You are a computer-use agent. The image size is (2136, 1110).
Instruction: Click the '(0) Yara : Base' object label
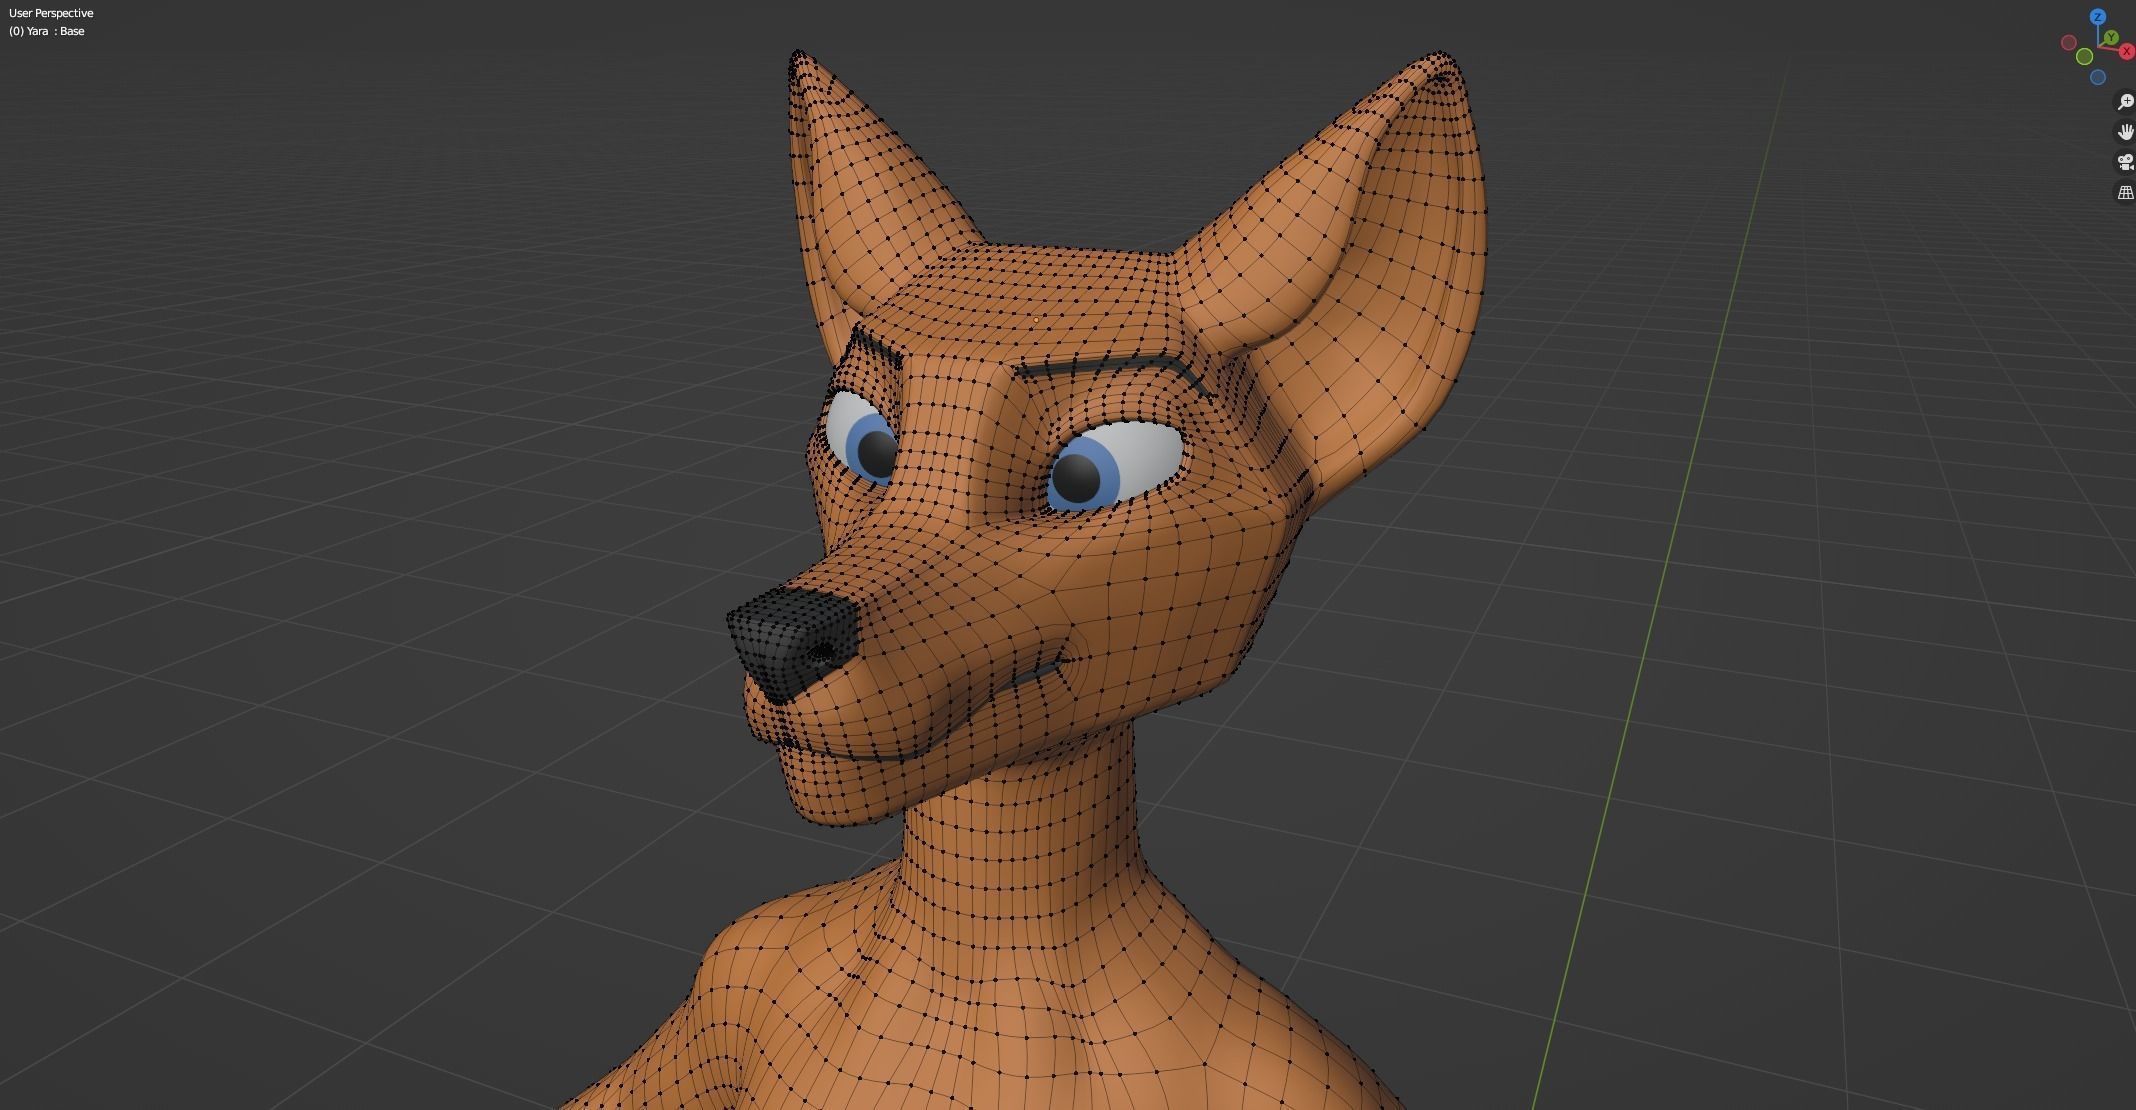(x=47, y=31)
